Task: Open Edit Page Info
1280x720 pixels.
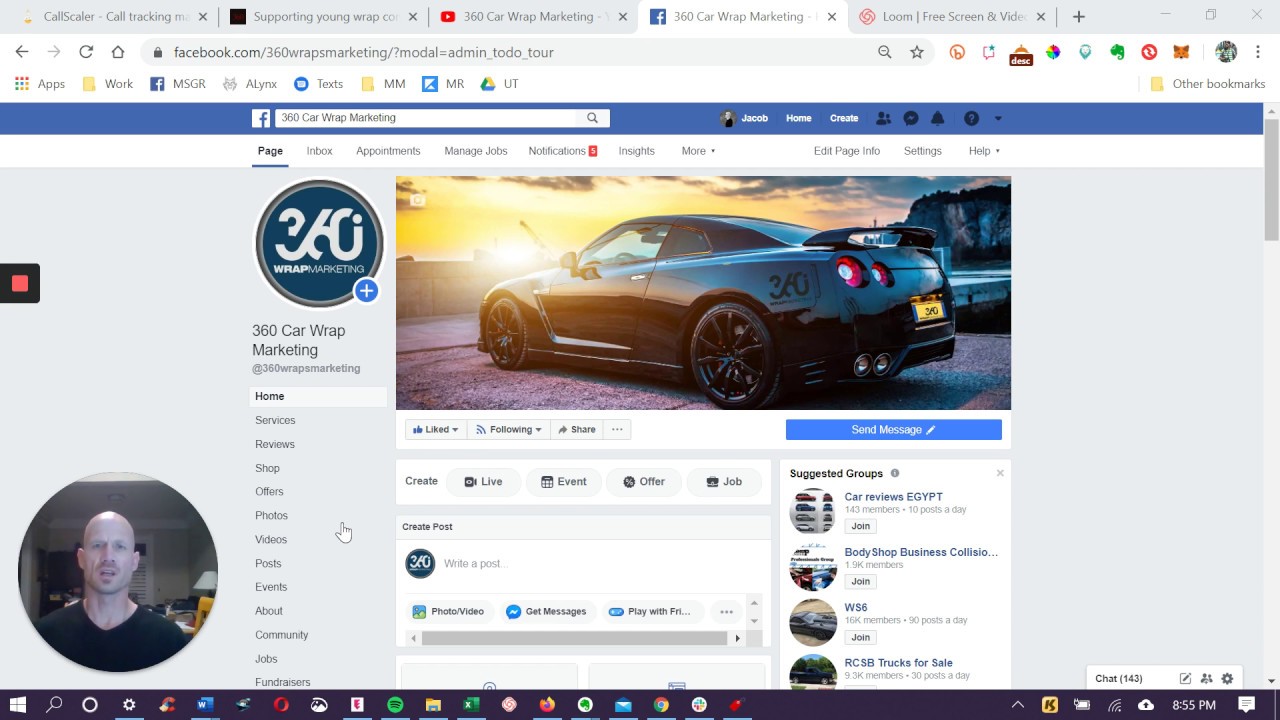Action: (847, 151)
